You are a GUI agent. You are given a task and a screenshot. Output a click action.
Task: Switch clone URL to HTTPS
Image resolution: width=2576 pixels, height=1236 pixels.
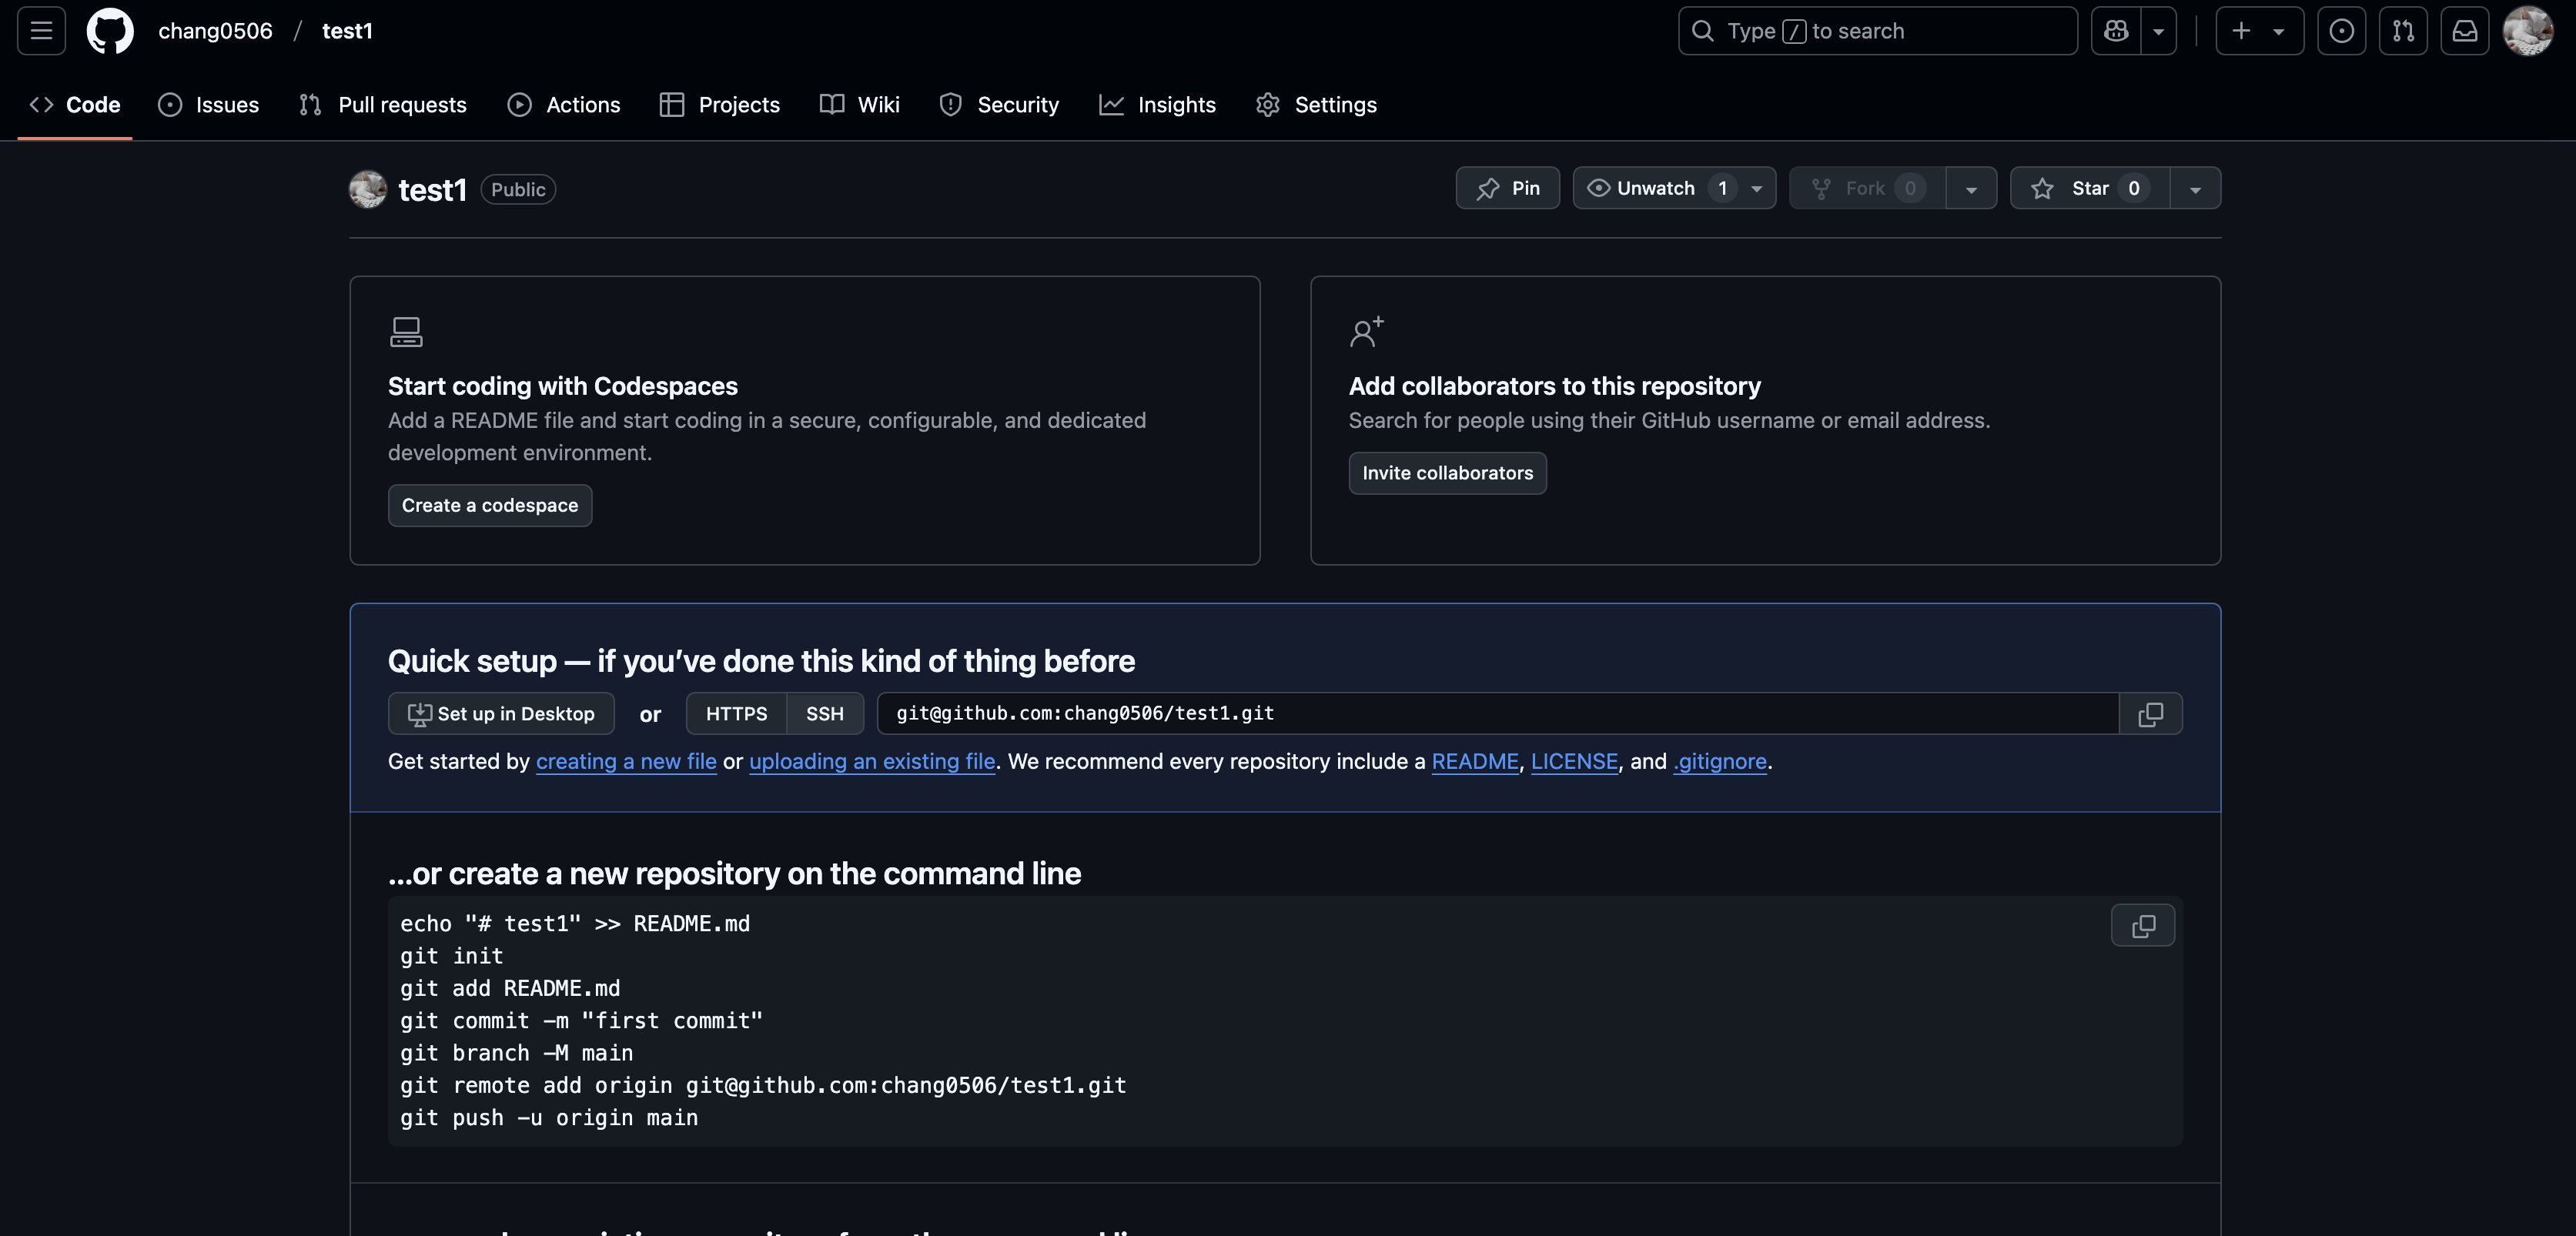736,714
